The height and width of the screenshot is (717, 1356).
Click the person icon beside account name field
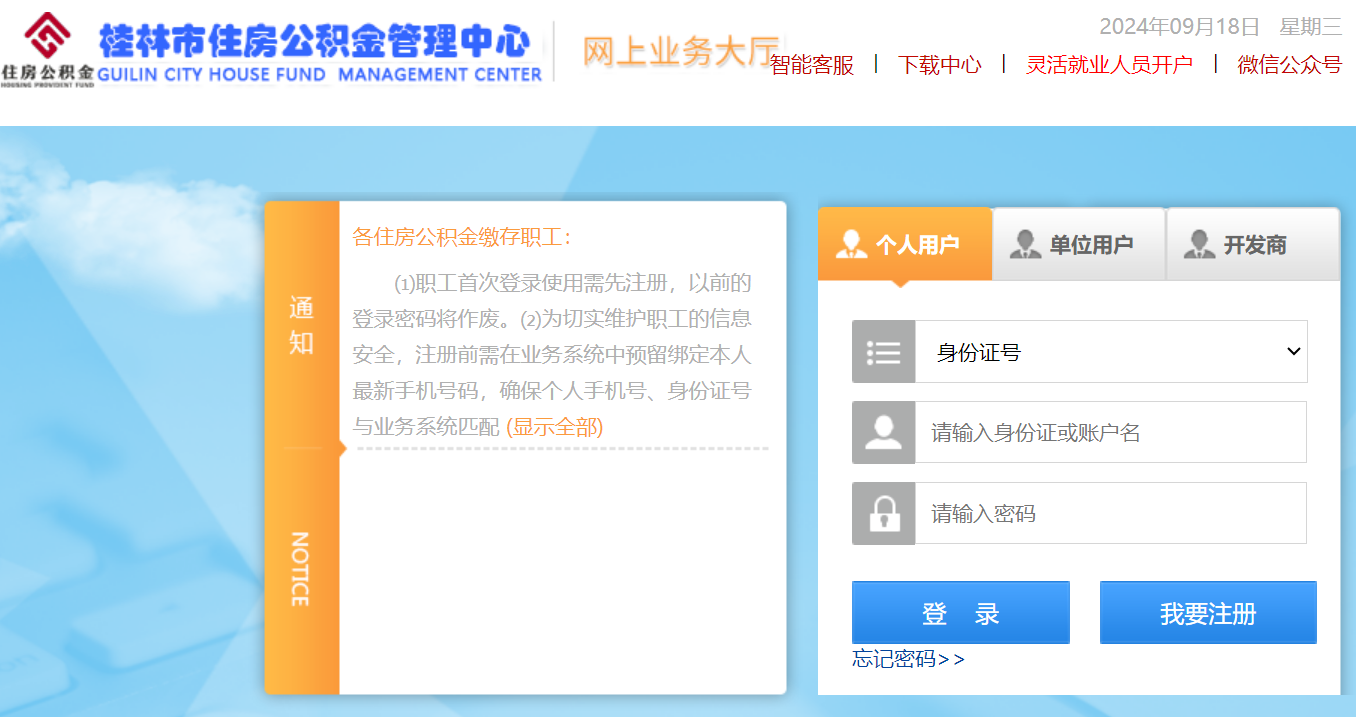(x=884, y=432)
